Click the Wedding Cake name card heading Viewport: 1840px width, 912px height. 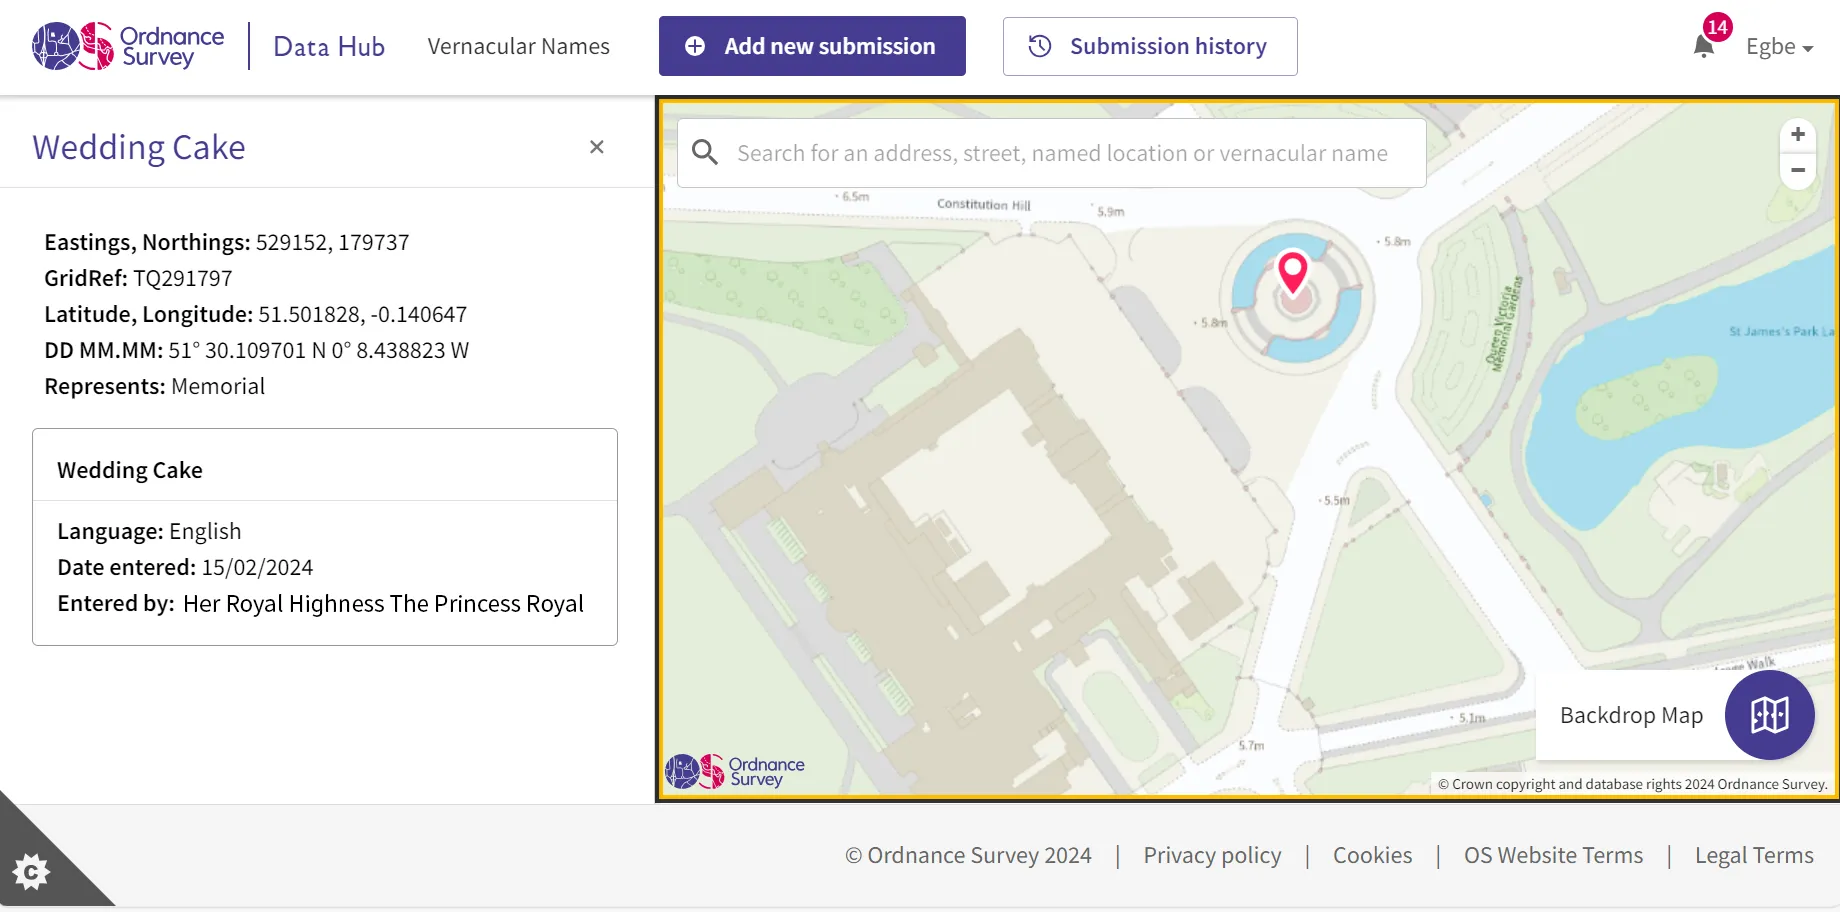(130, 470)
